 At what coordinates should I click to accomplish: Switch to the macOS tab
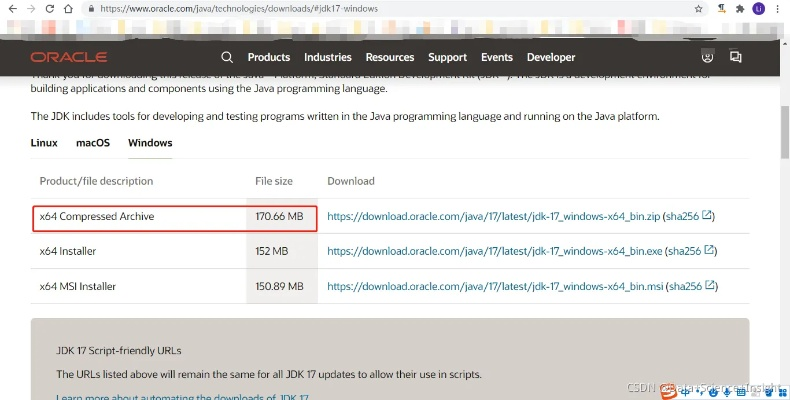(93, 143)
